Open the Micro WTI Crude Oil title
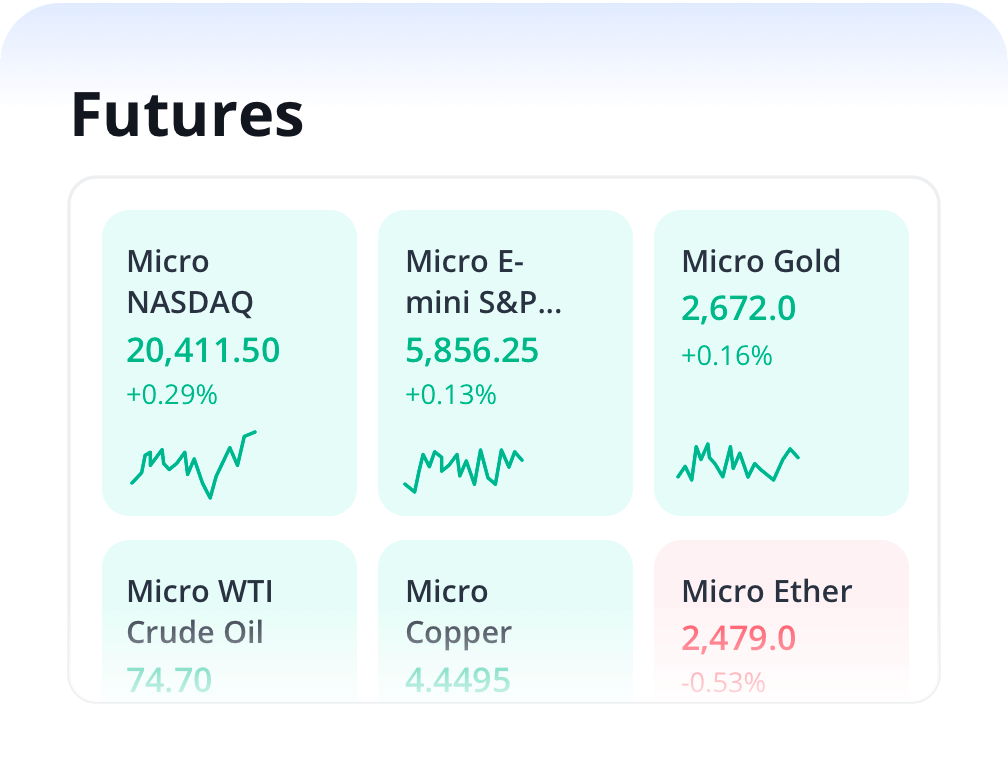The width and height of the screenshot is (1008, 771). 199,611
